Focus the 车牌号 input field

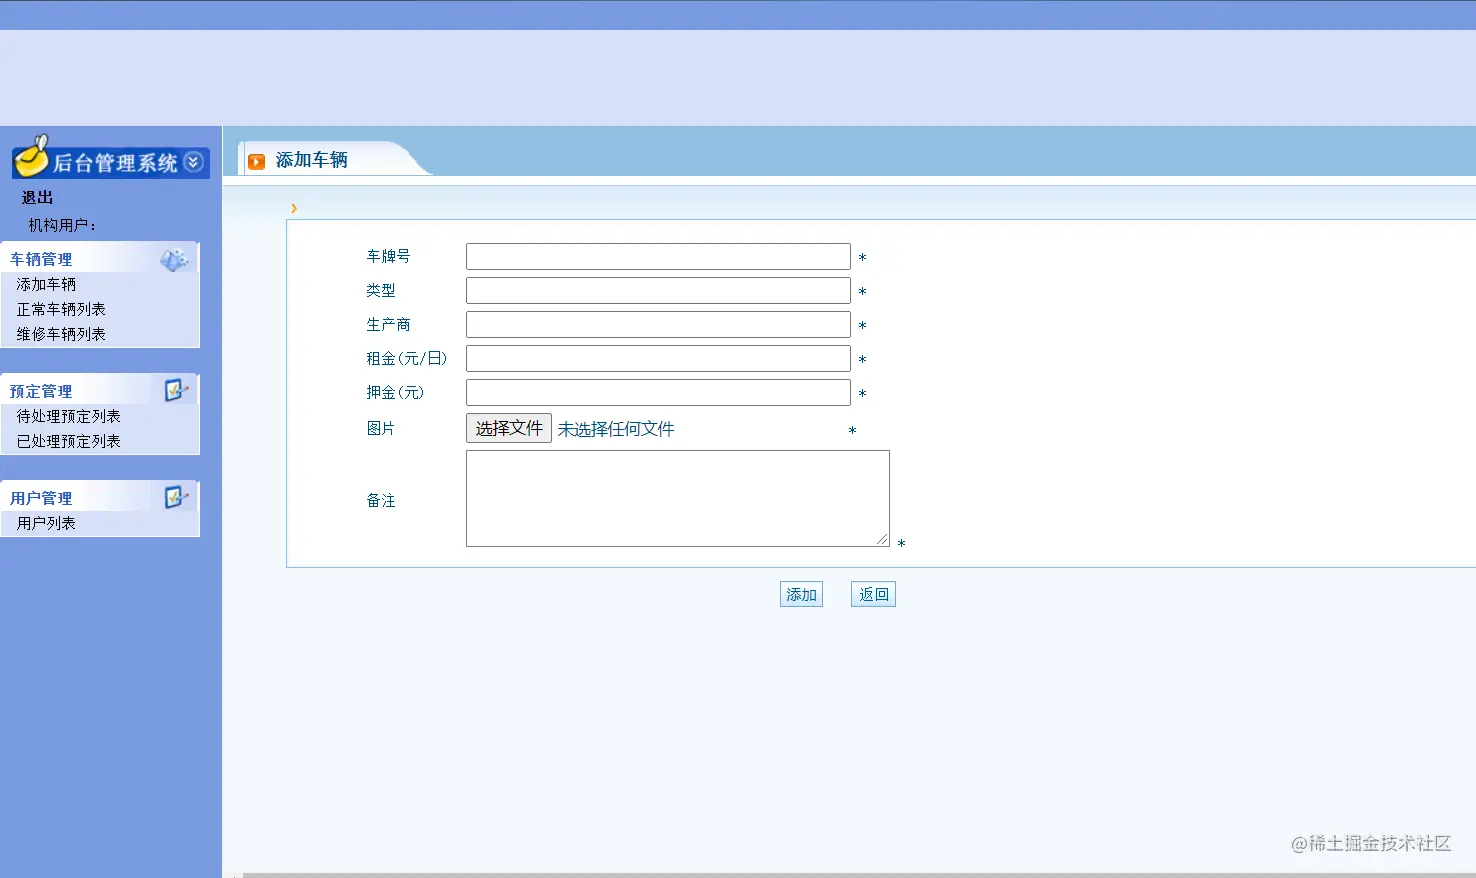[x=658, y=257]
